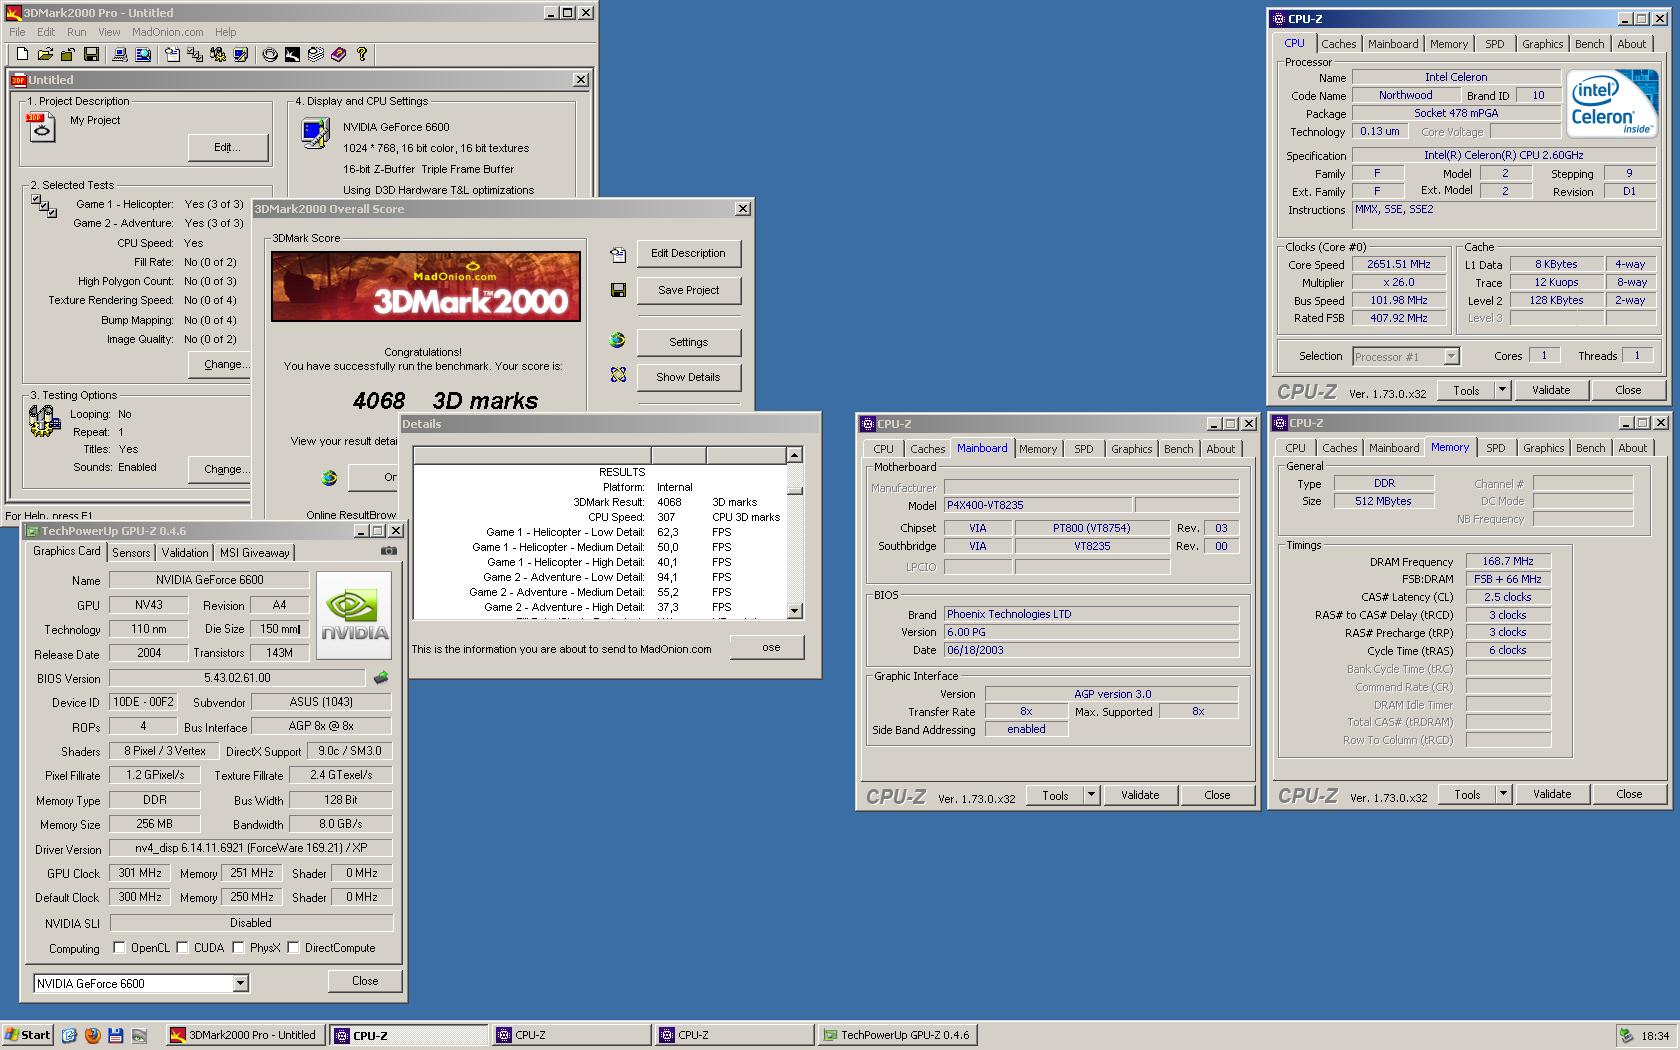Launch Firefox from the quick launch bar
The height and width of the screenshot is (1050, 1680).
(93, 1035)
